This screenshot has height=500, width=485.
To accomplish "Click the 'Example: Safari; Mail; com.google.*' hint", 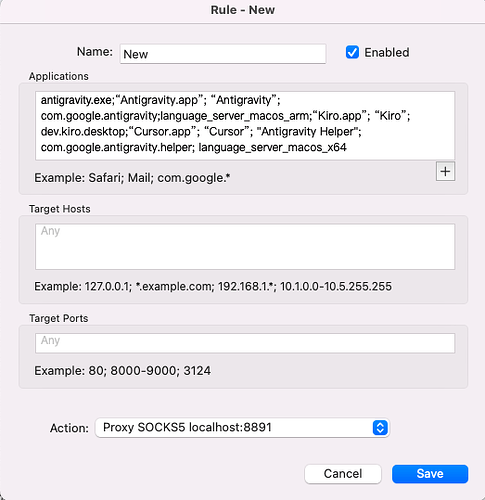I will click(x=132, y=178).
